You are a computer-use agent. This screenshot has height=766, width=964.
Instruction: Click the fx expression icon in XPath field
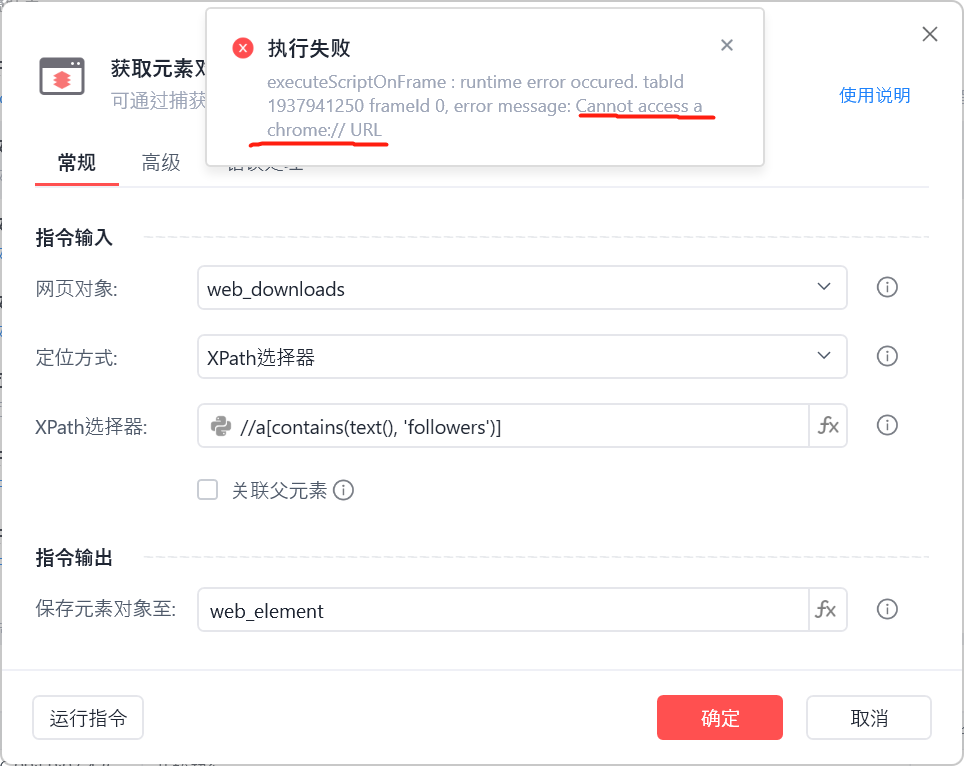[828, 425]
